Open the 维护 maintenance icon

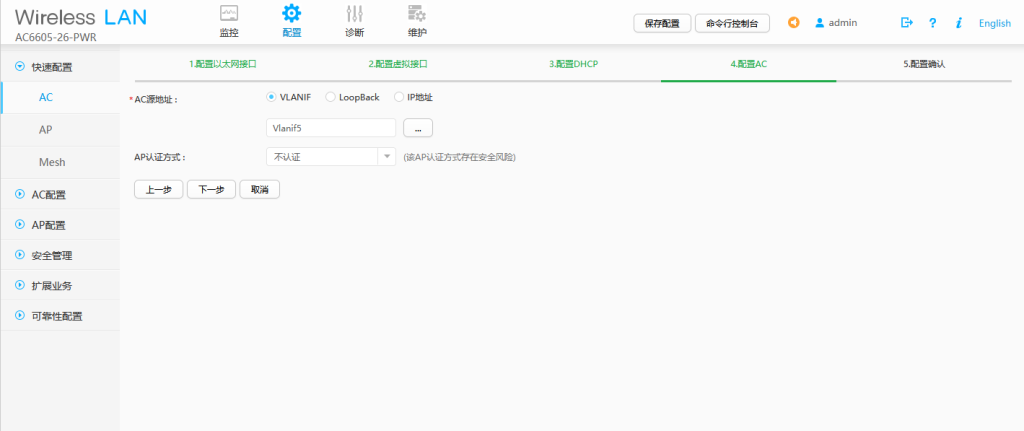click(417, 14)
